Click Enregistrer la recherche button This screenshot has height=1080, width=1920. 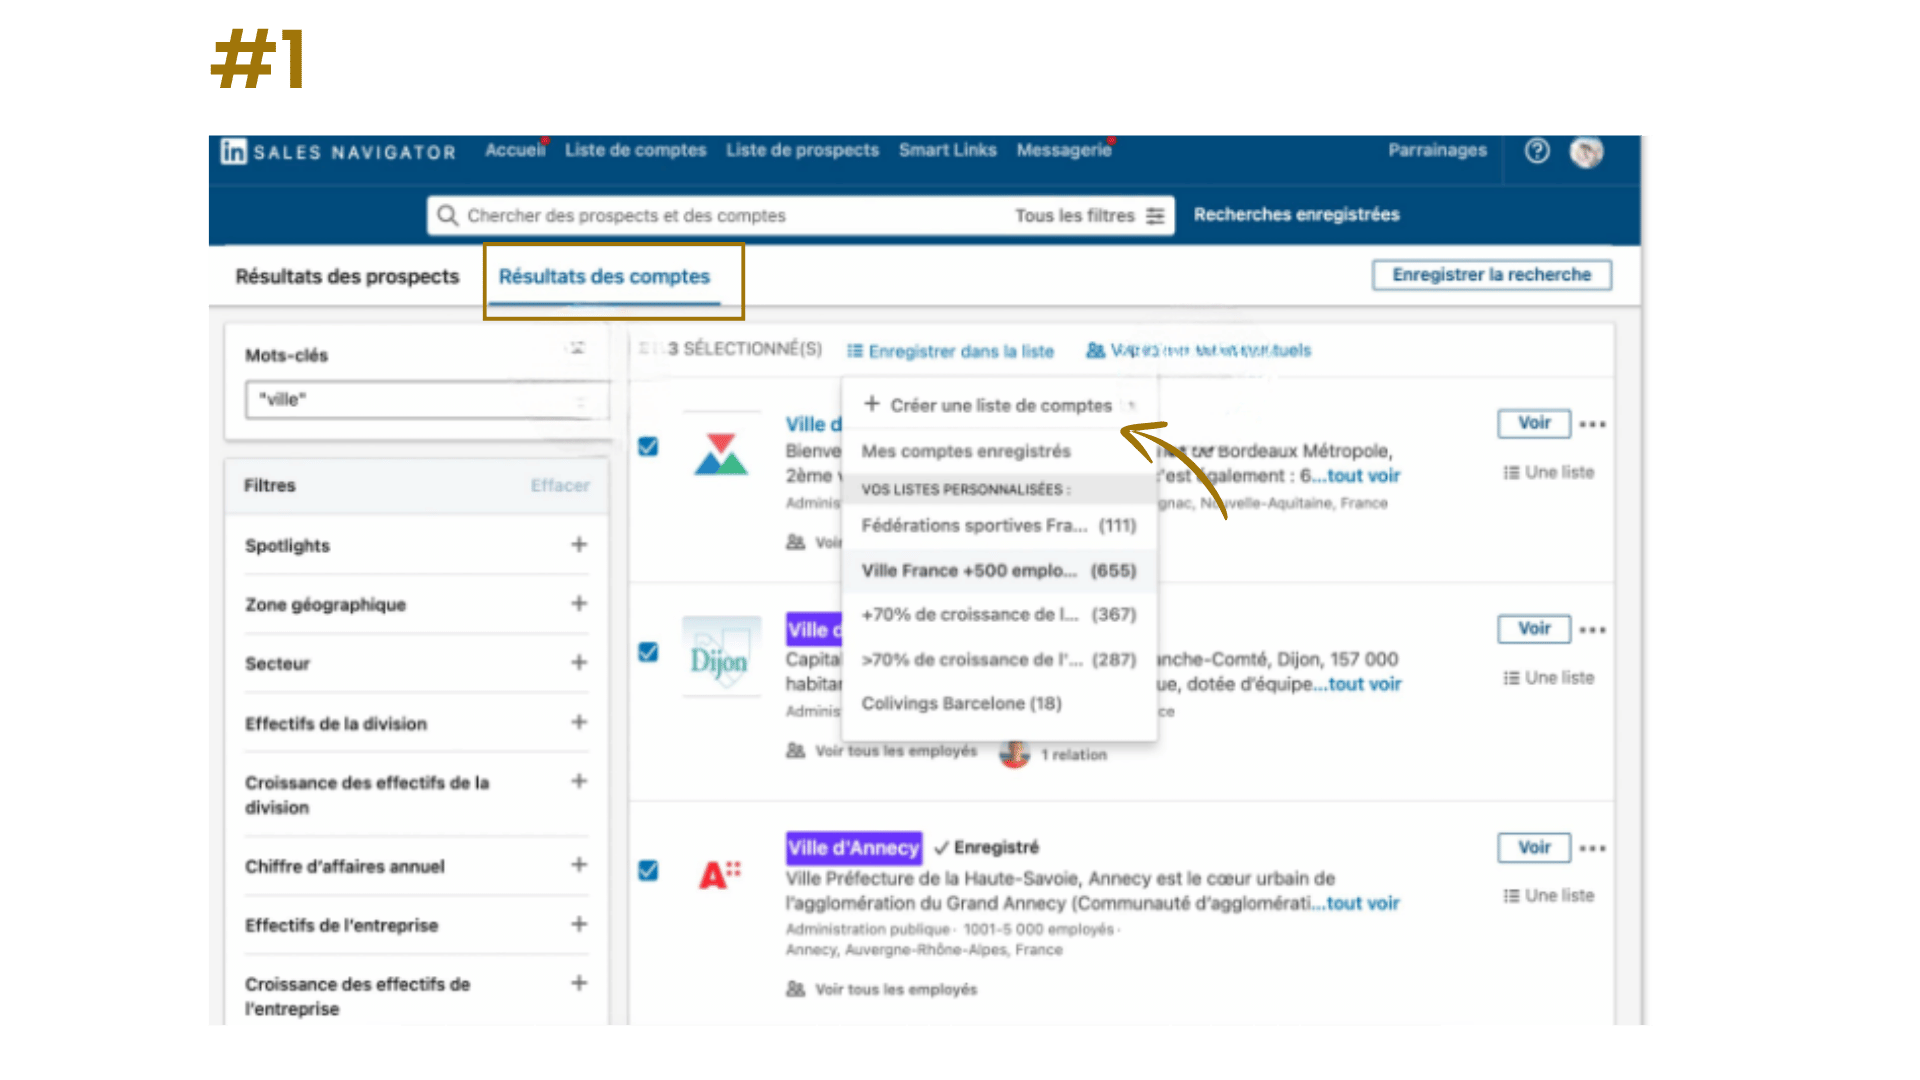click(1491, 274)
